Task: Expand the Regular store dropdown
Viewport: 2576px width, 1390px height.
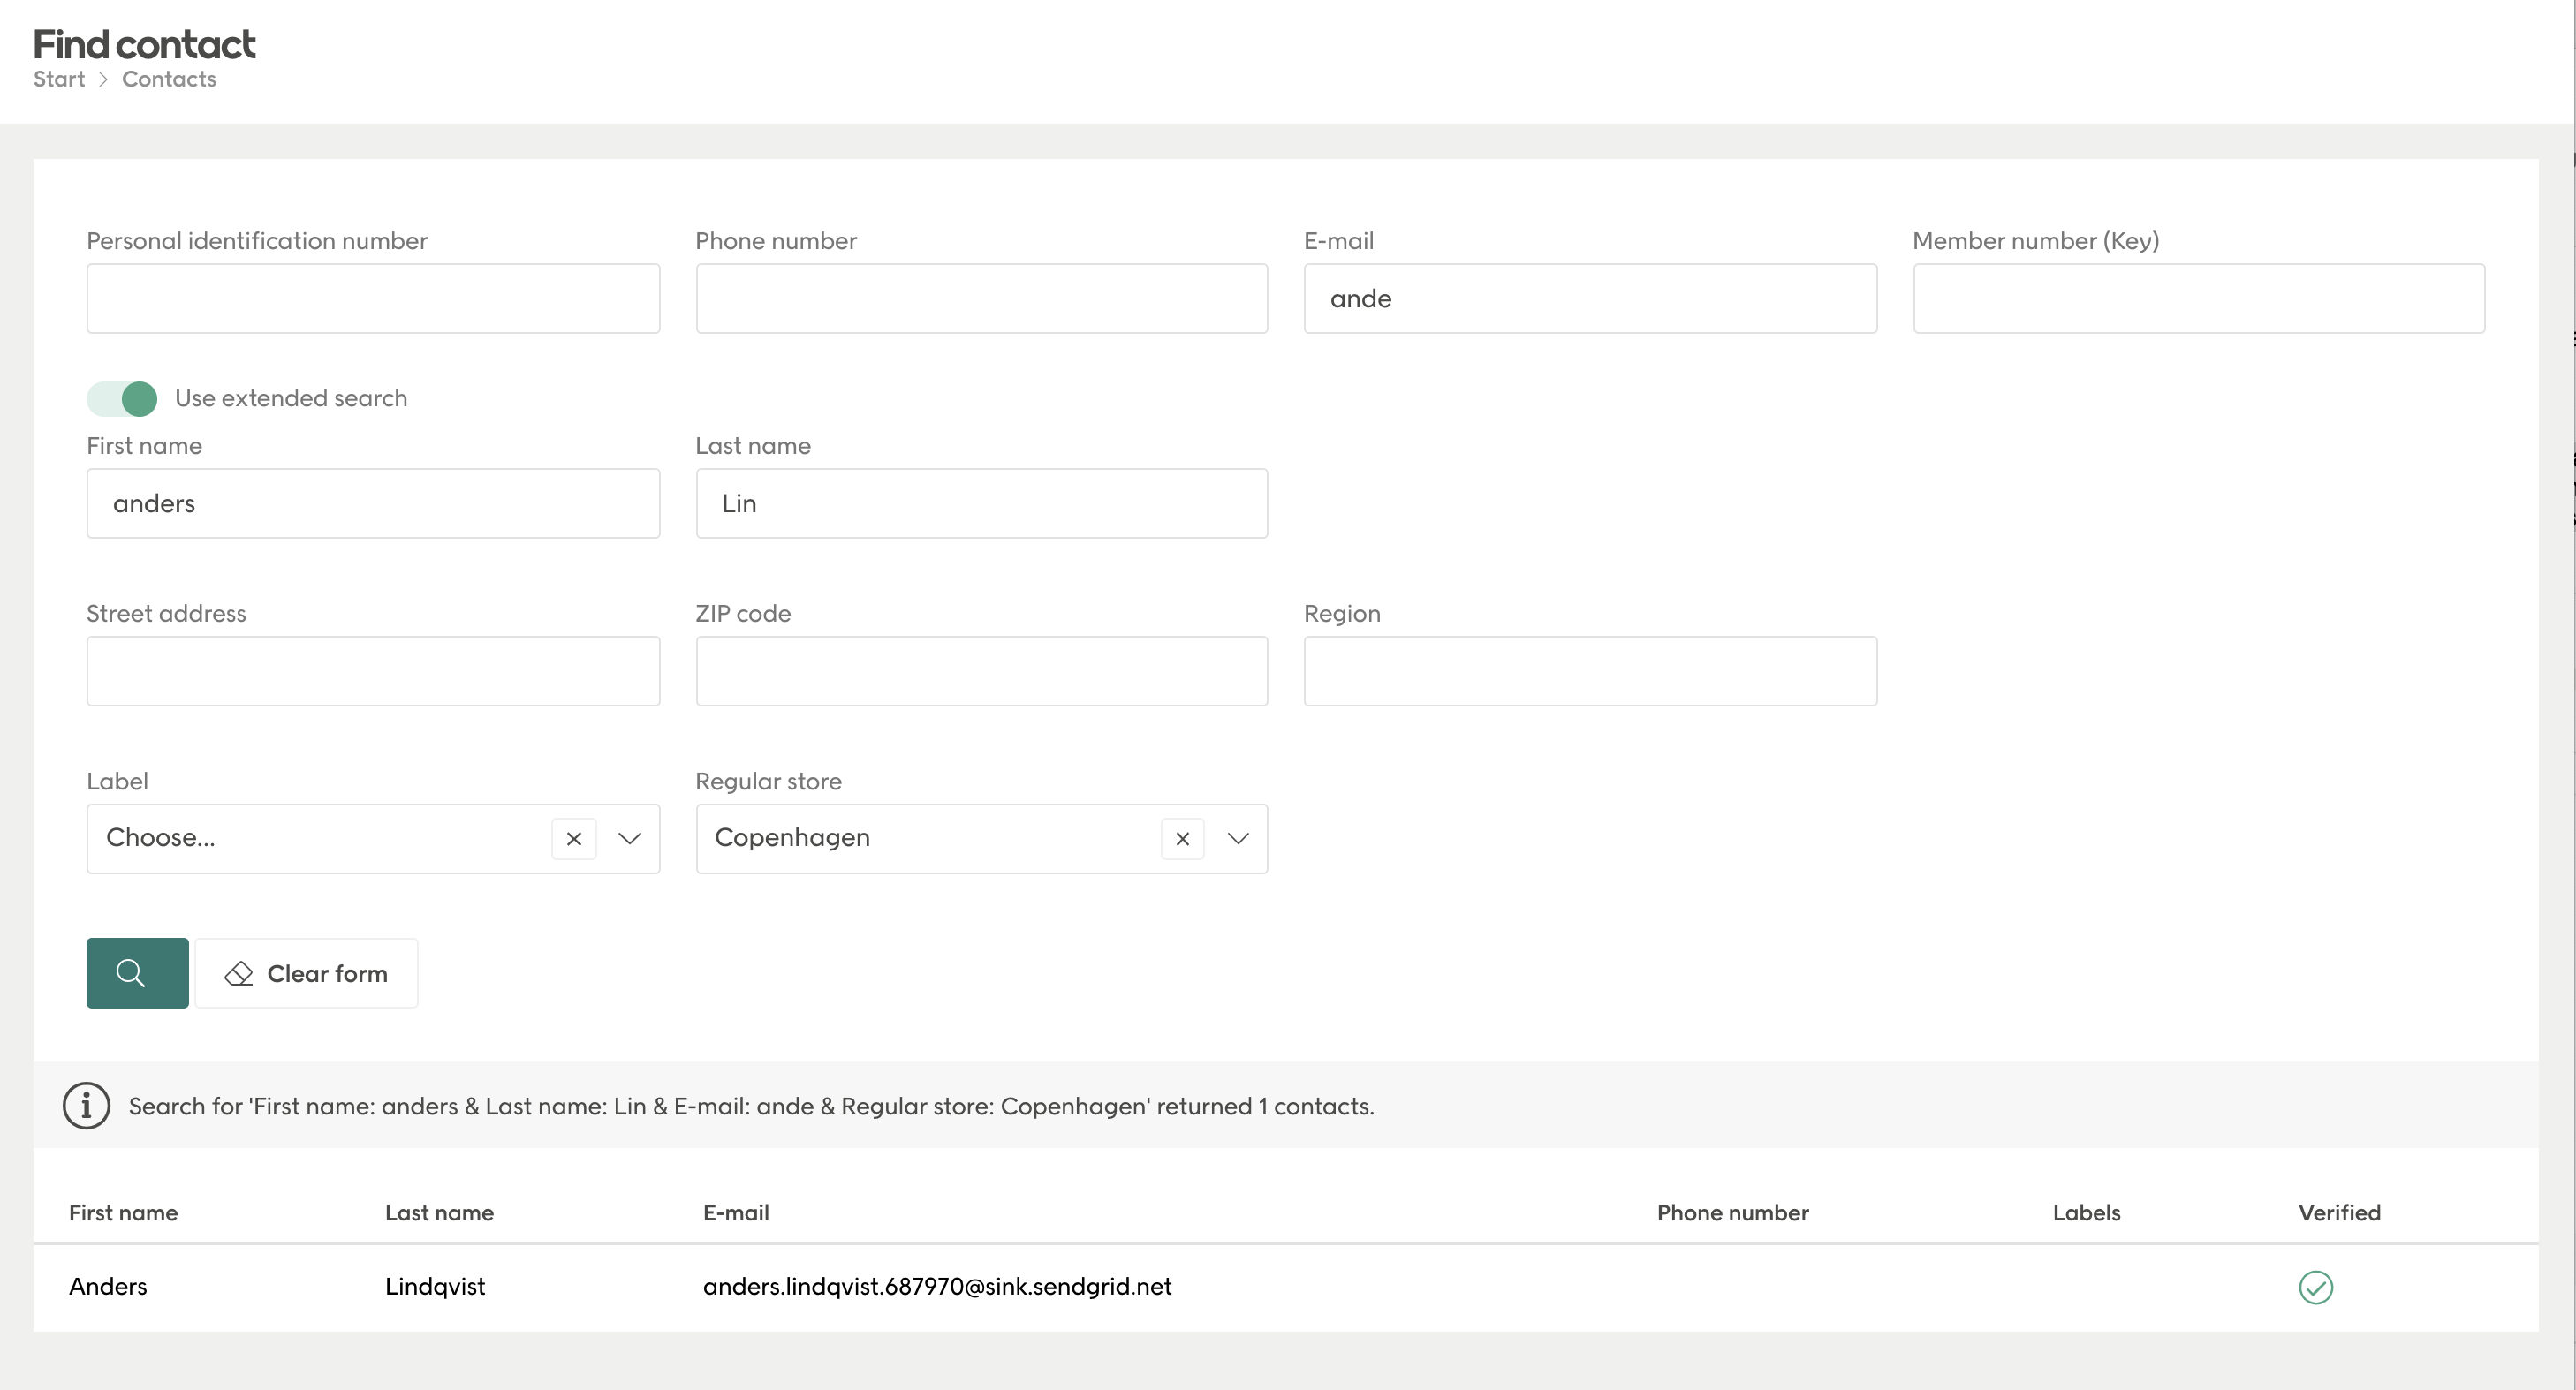Action: pyautogui.click(x=1238, y=839)
